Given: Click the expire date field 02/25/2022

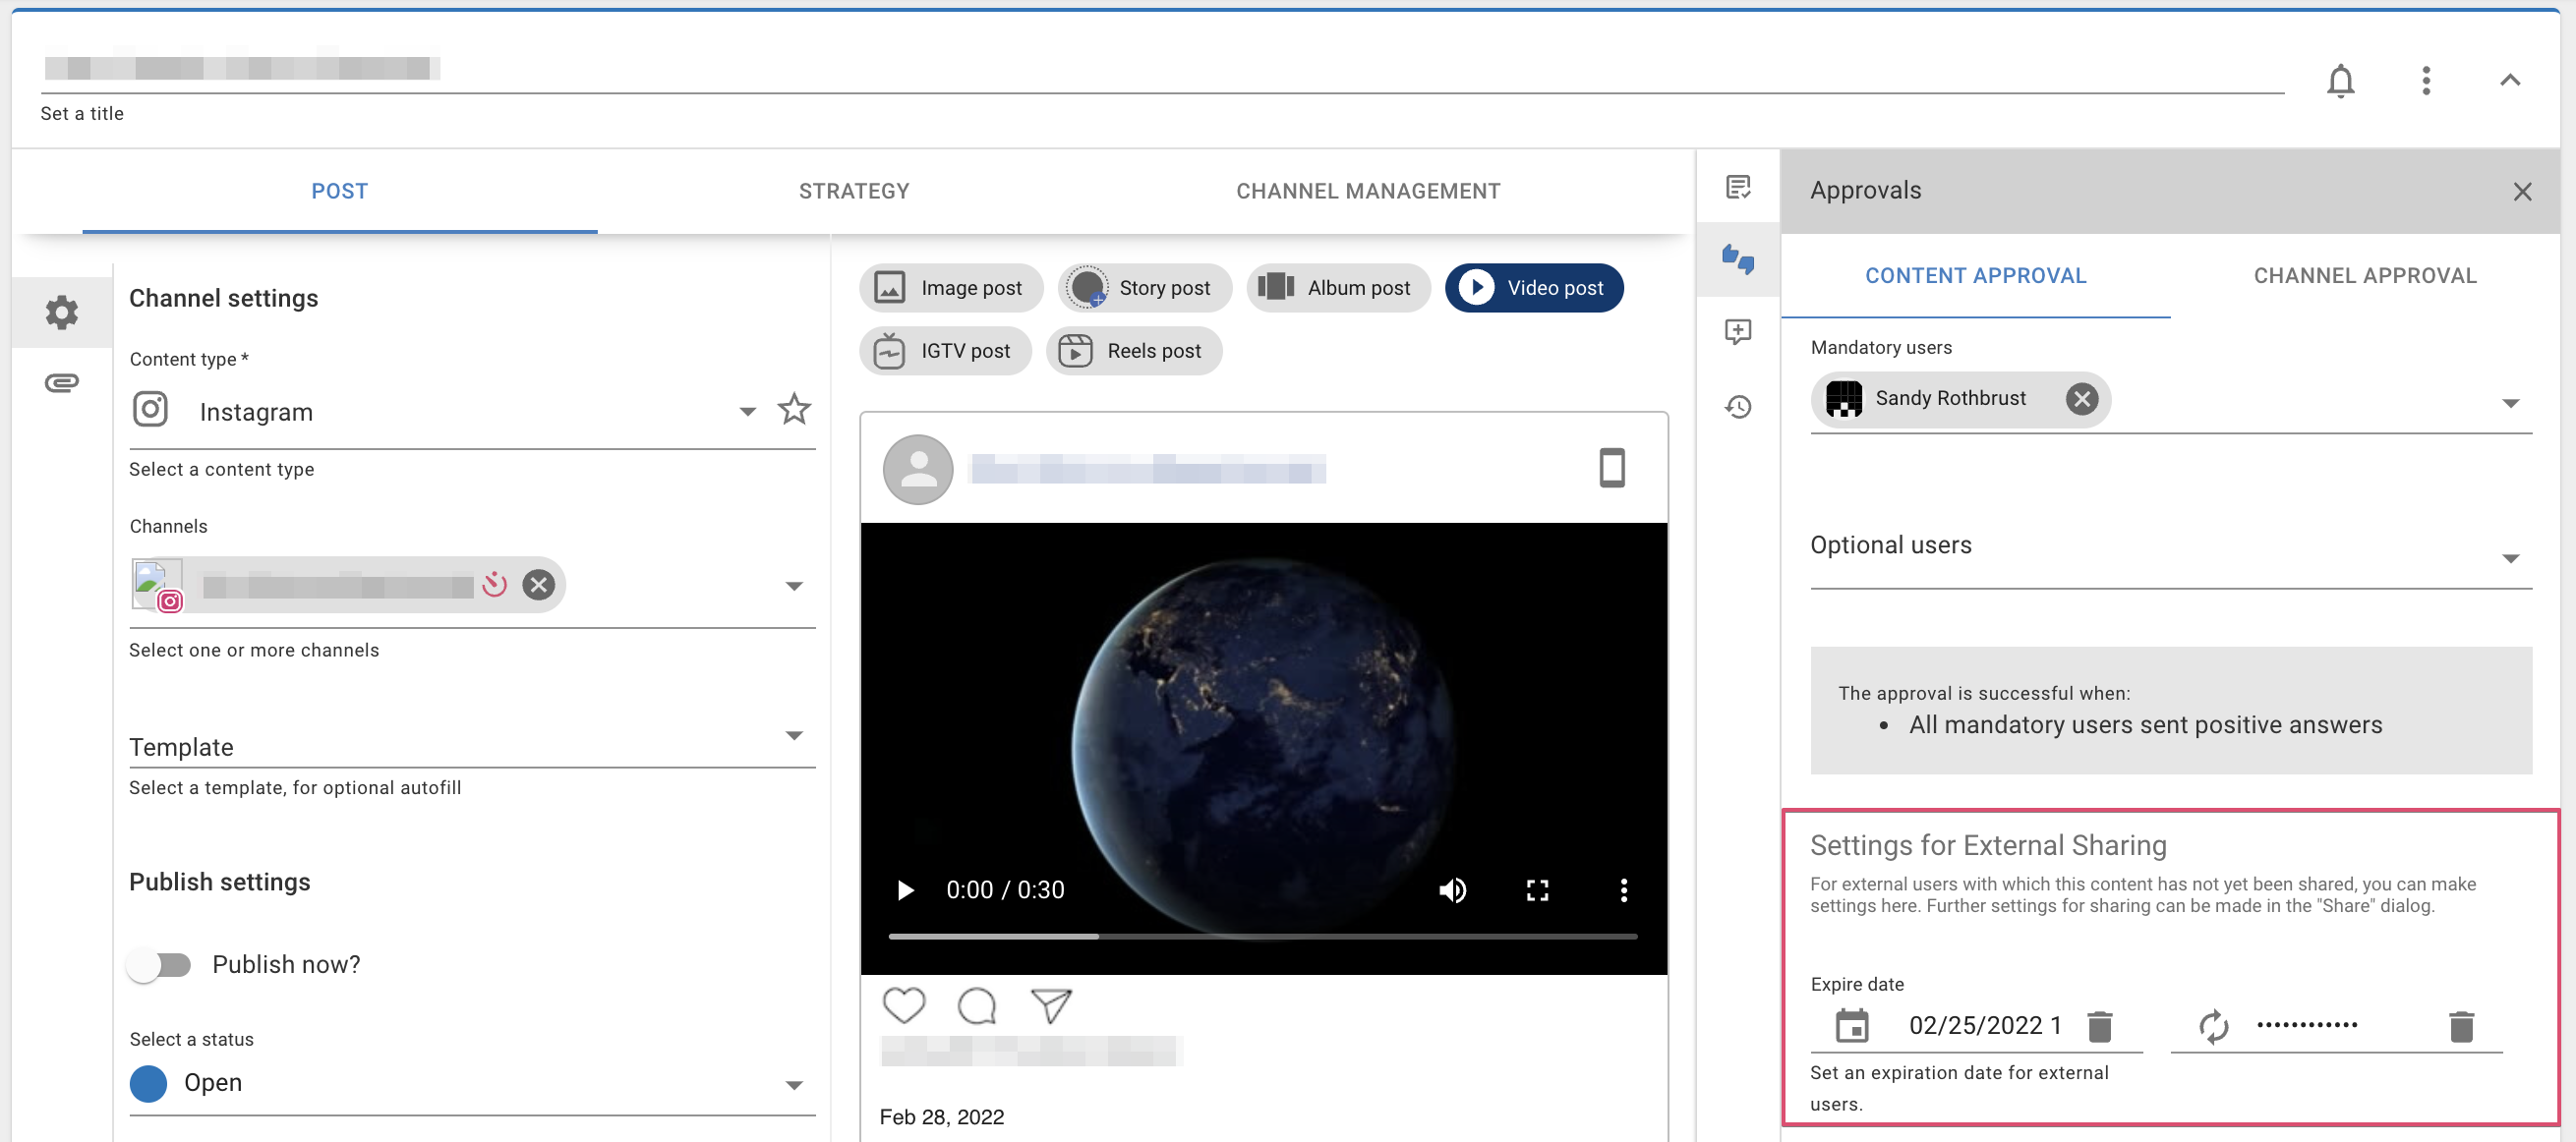Looking at the screenshot, I should click(x=1984, y=1026).
